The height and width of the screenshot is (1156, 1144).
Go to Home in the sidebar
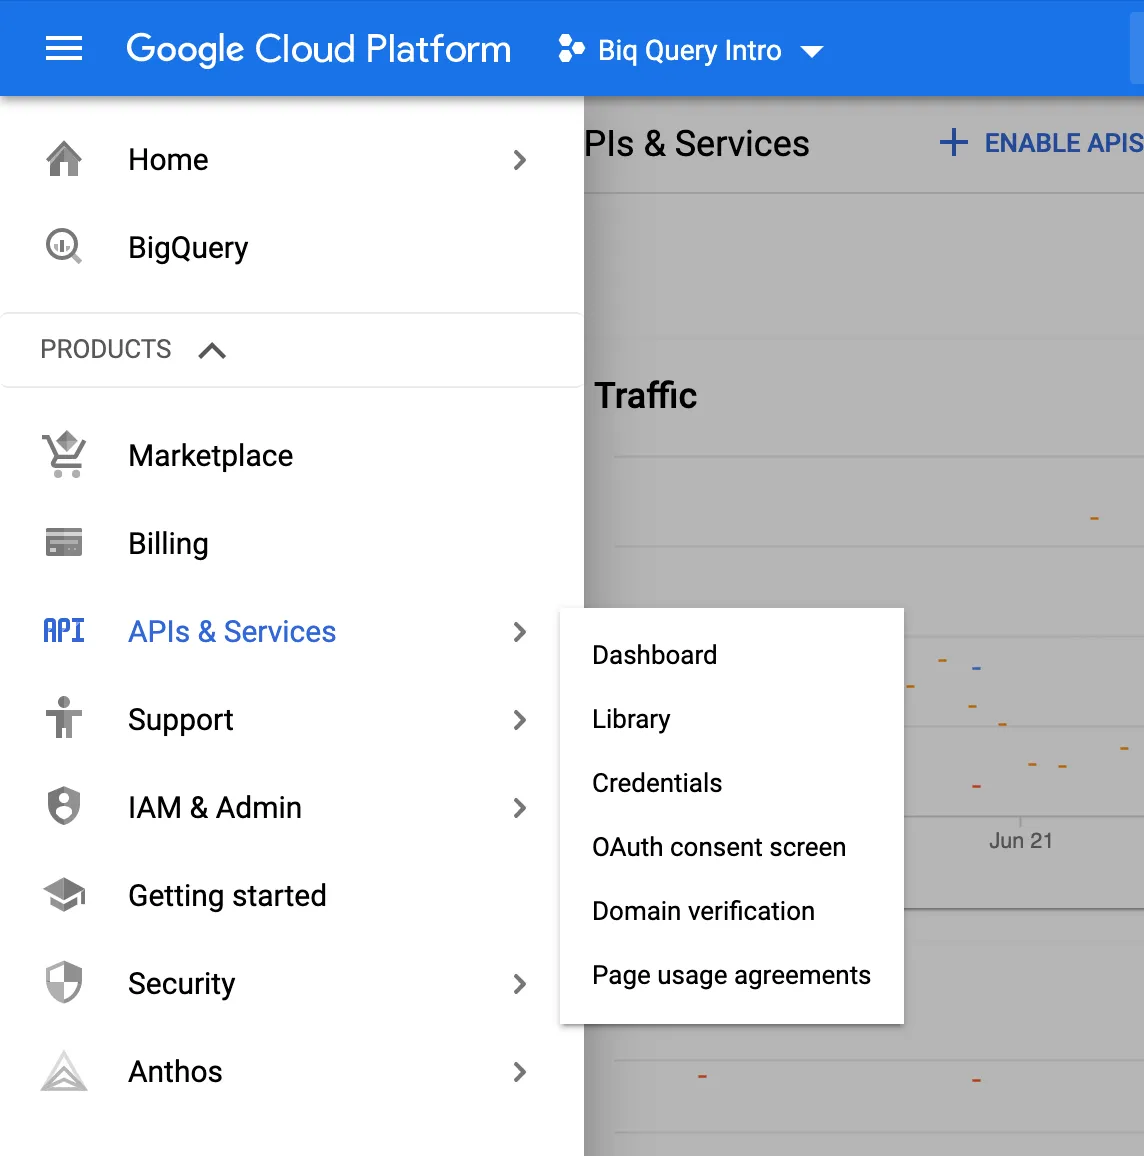tap(168, 160)
